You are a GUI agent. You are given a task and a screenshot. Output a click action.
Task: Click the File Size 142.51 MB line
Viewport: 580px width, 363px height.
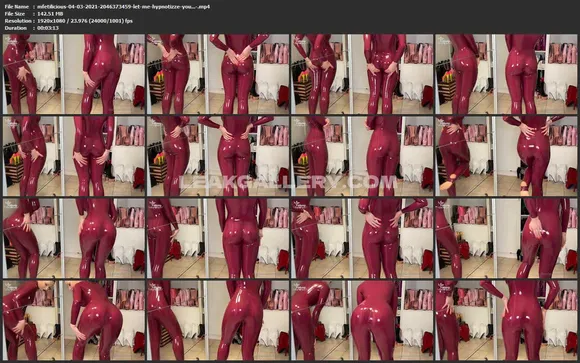point(34,14)
